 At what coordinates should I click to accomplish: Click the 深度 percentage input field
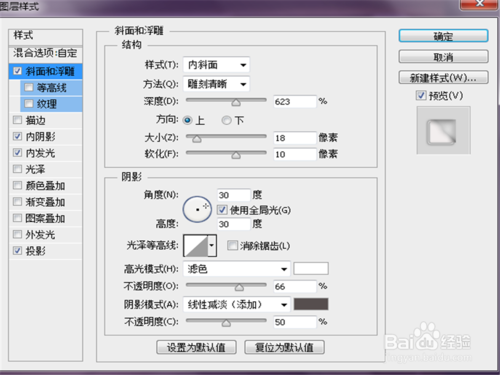tap(294, 101)
